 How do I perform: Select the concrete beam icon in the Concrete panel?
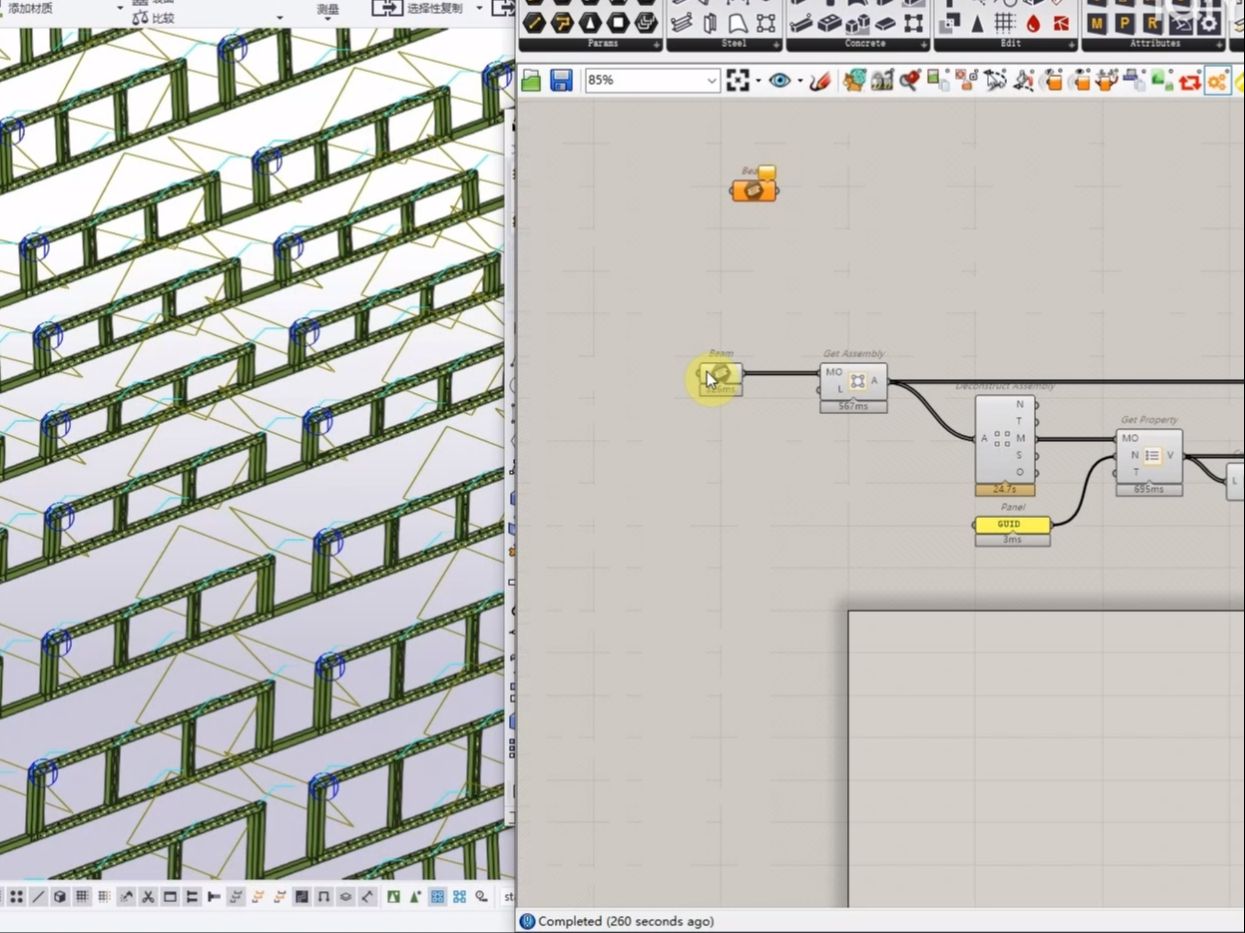pos(801,23)
